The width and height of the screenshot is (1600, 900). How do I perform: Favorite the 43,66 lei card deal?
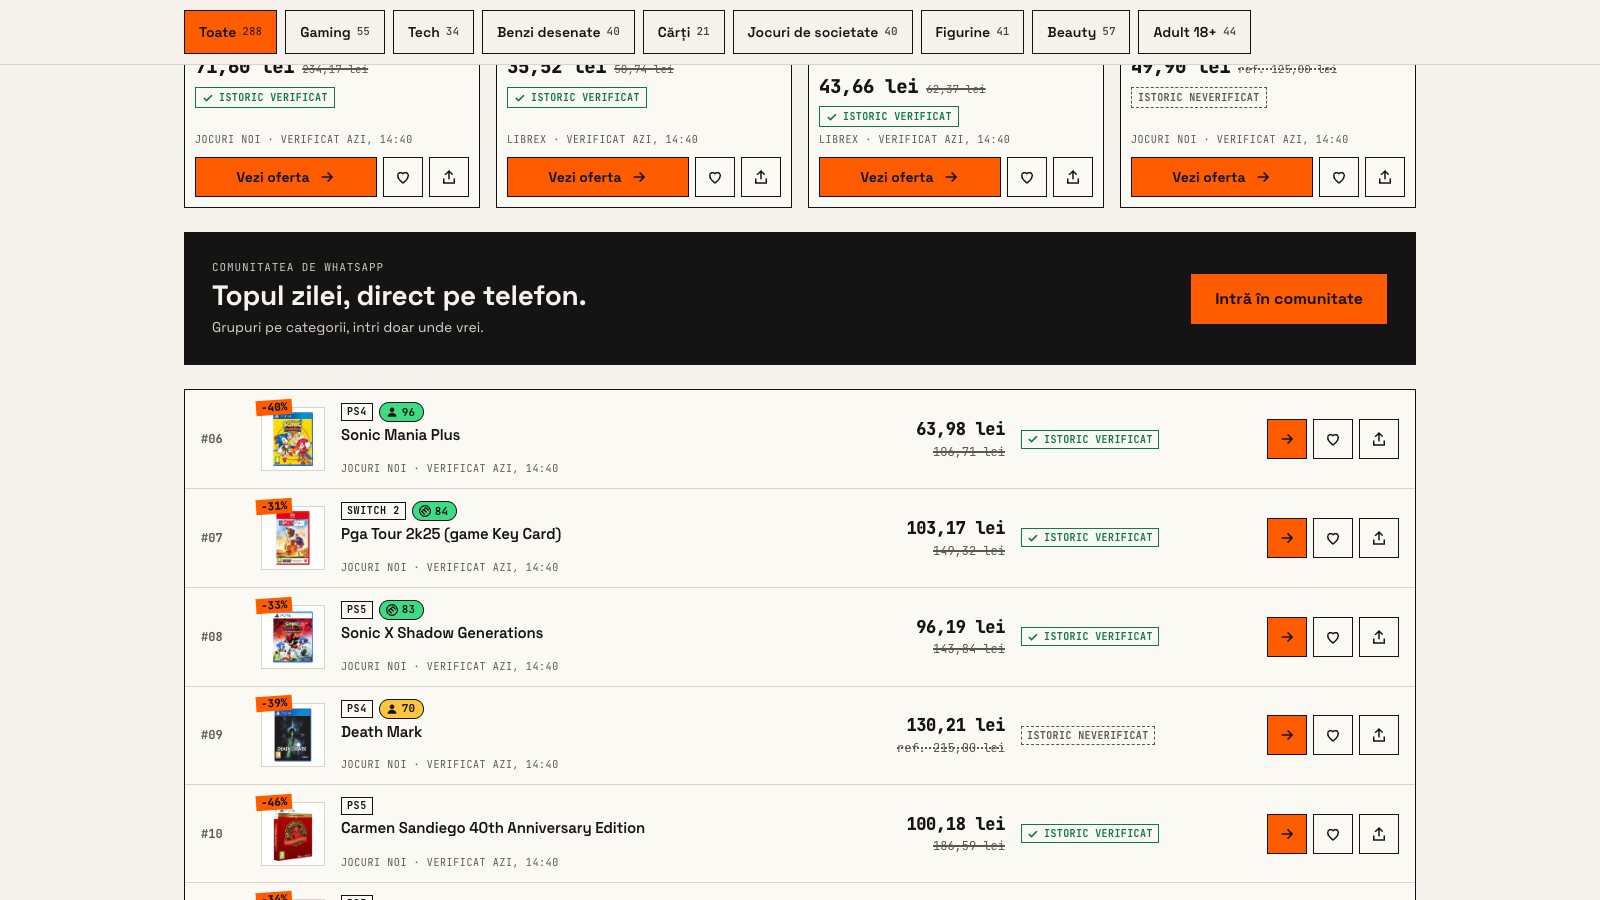click(1027, 177)
